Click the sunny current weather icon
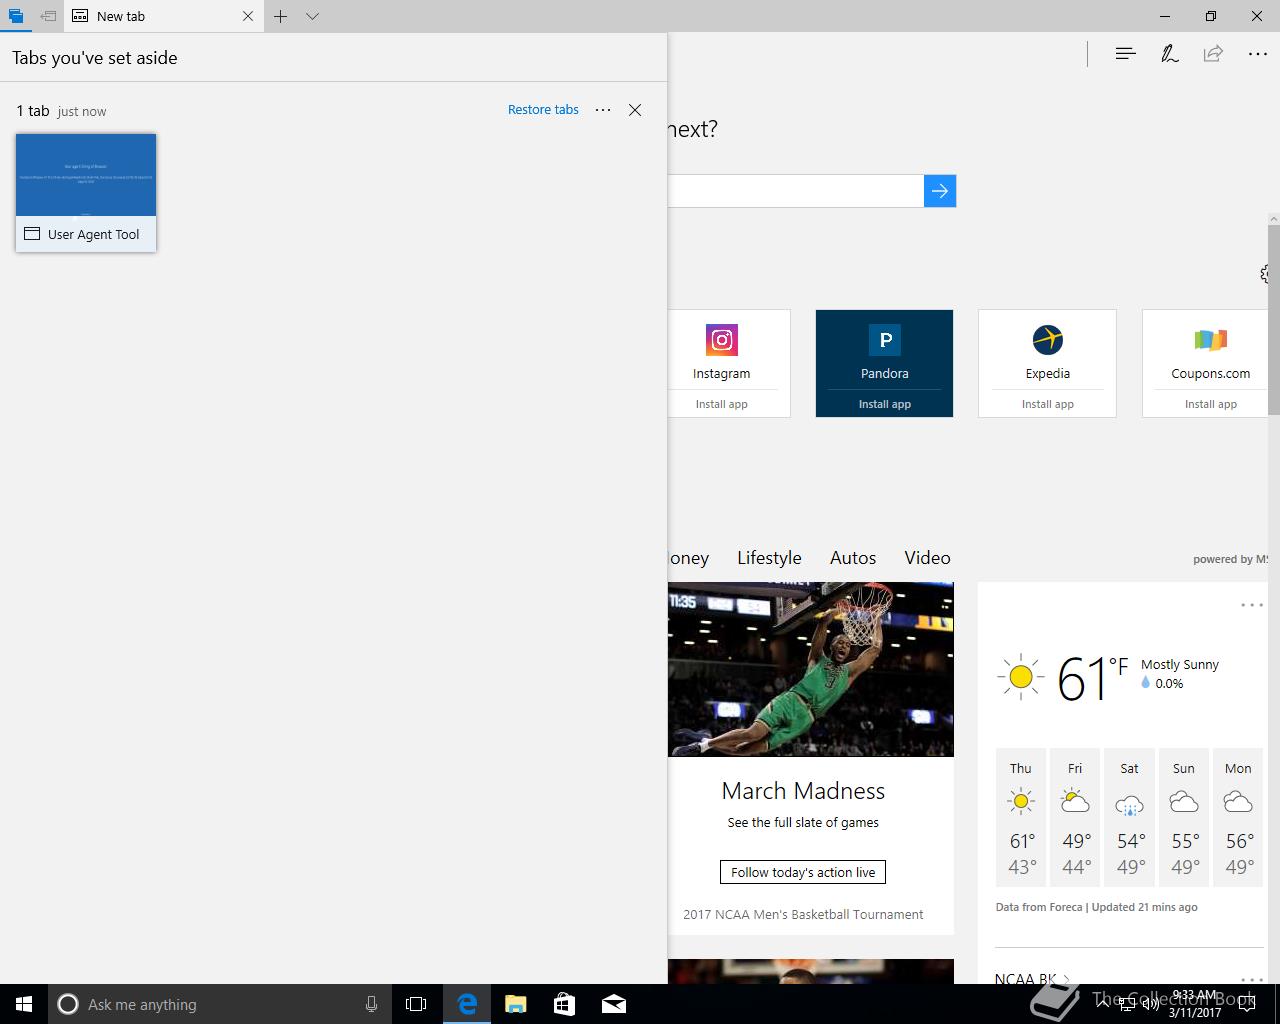 [1020, 677]
